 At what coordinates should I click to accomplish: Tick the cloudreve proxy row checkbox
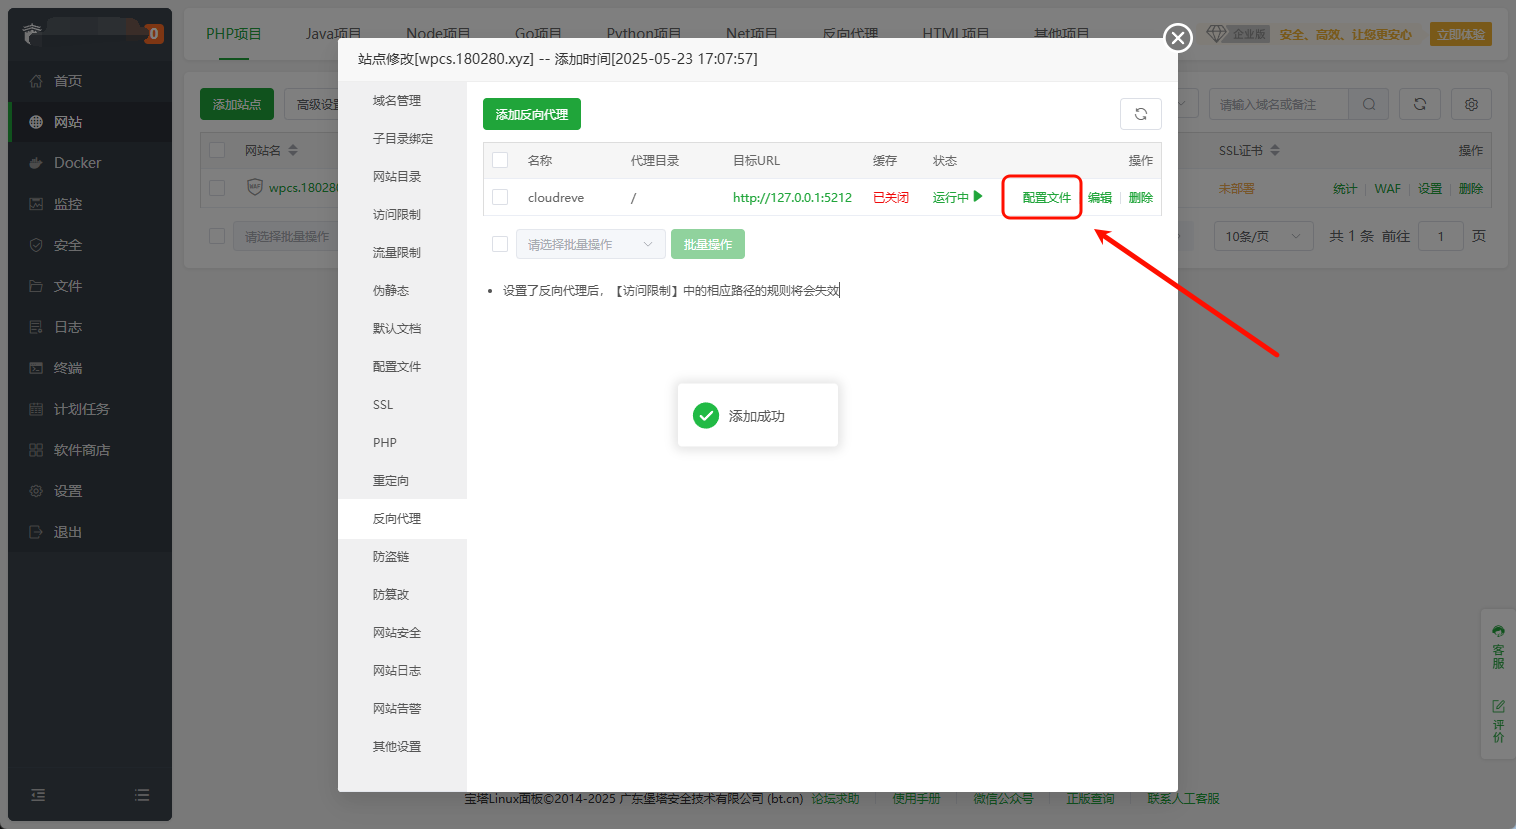pos(500,198)
